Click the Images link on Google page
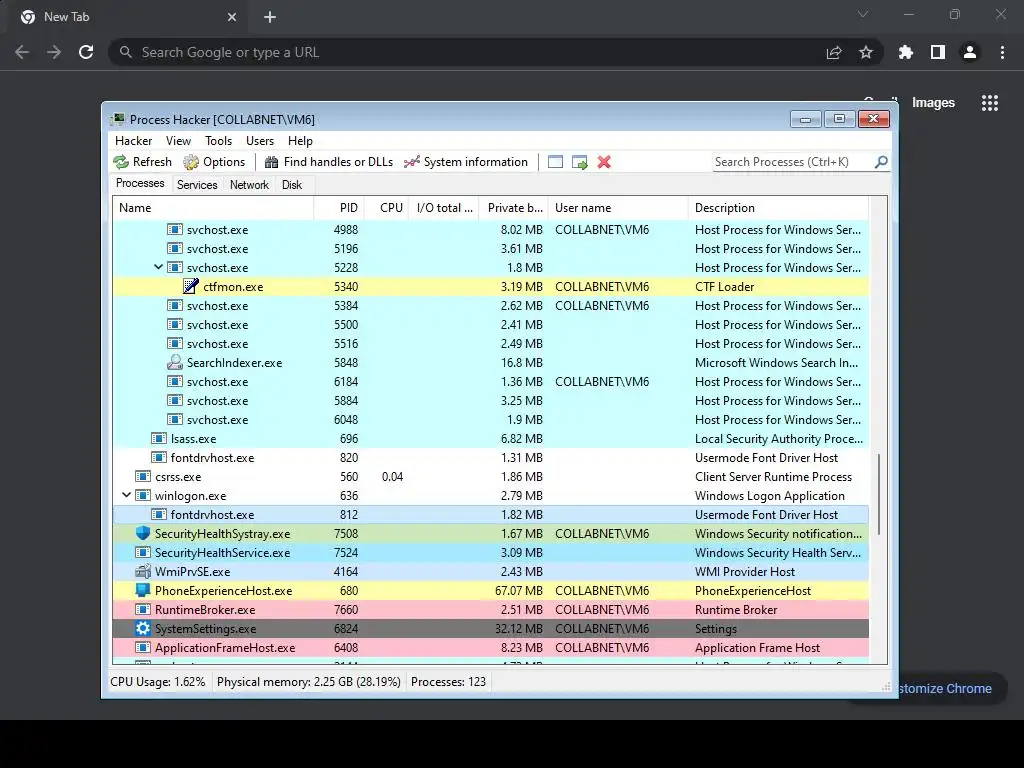The image size is (1024, 768). pos(933,103)
